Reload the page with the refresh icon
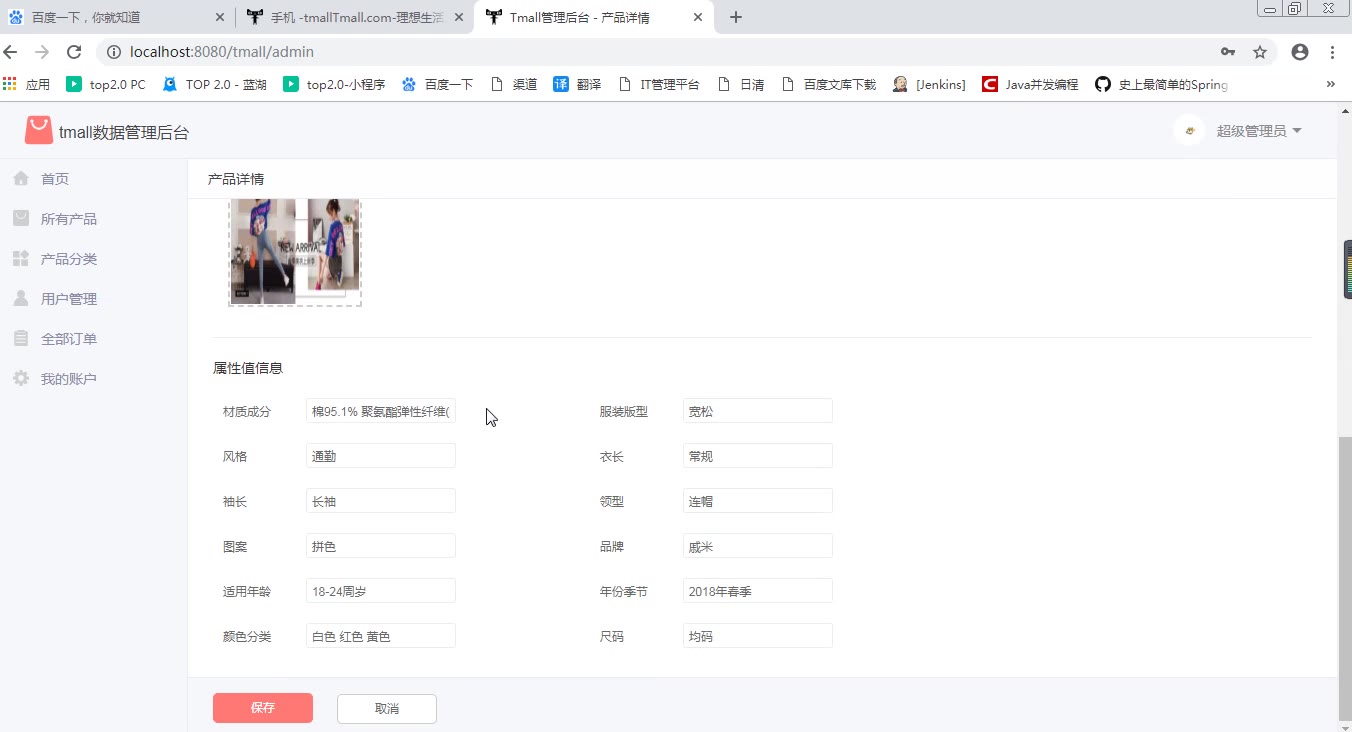 pos(74,52)
